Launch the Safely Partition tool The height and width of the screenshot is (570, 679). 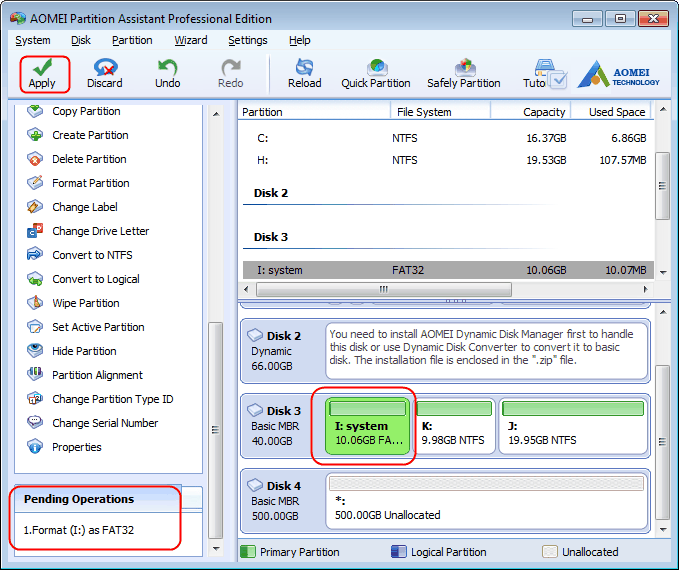pos(463,74)
